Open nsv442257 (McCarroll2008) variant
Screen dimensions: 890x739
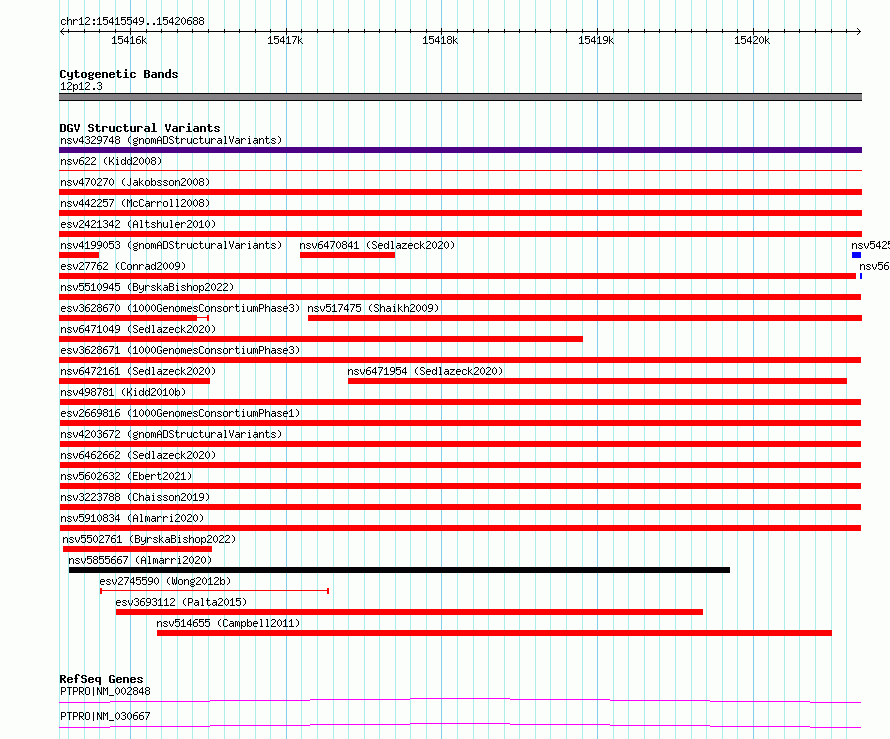(135, 203)
